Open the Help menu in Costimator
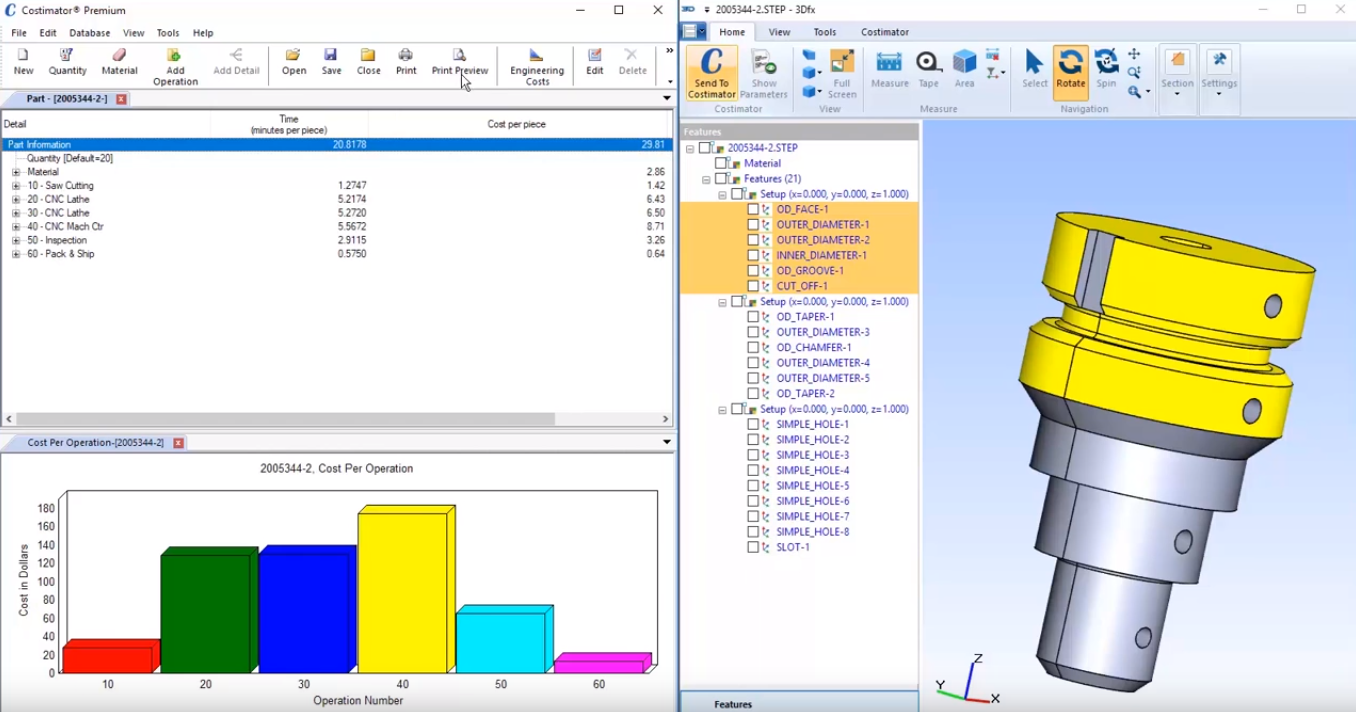 click(203, 33)
